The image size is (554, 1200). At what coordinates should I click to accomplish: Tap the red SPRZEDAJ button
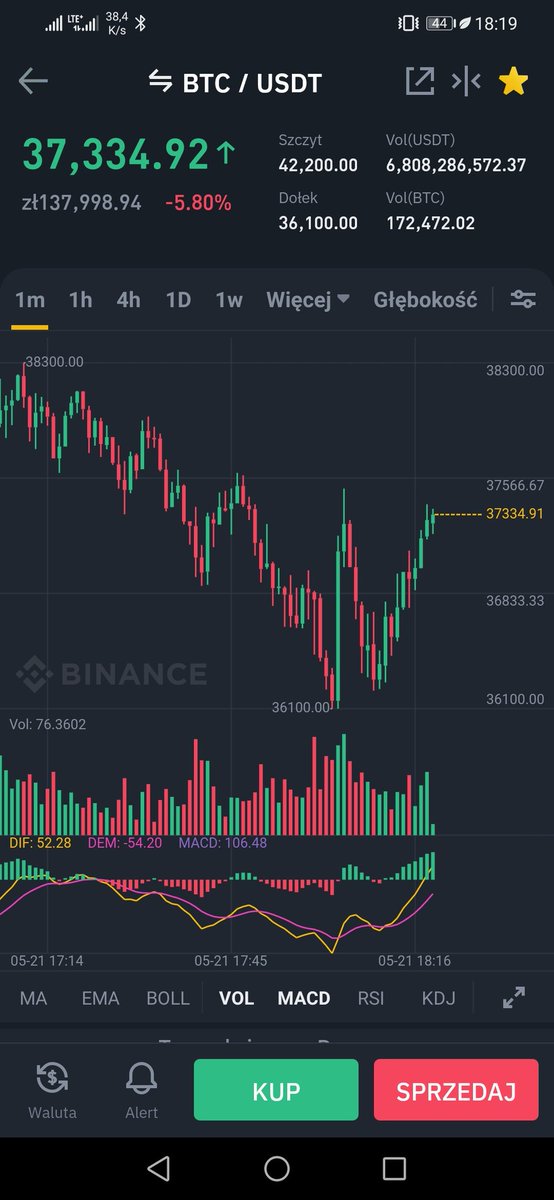point(456,1091)
